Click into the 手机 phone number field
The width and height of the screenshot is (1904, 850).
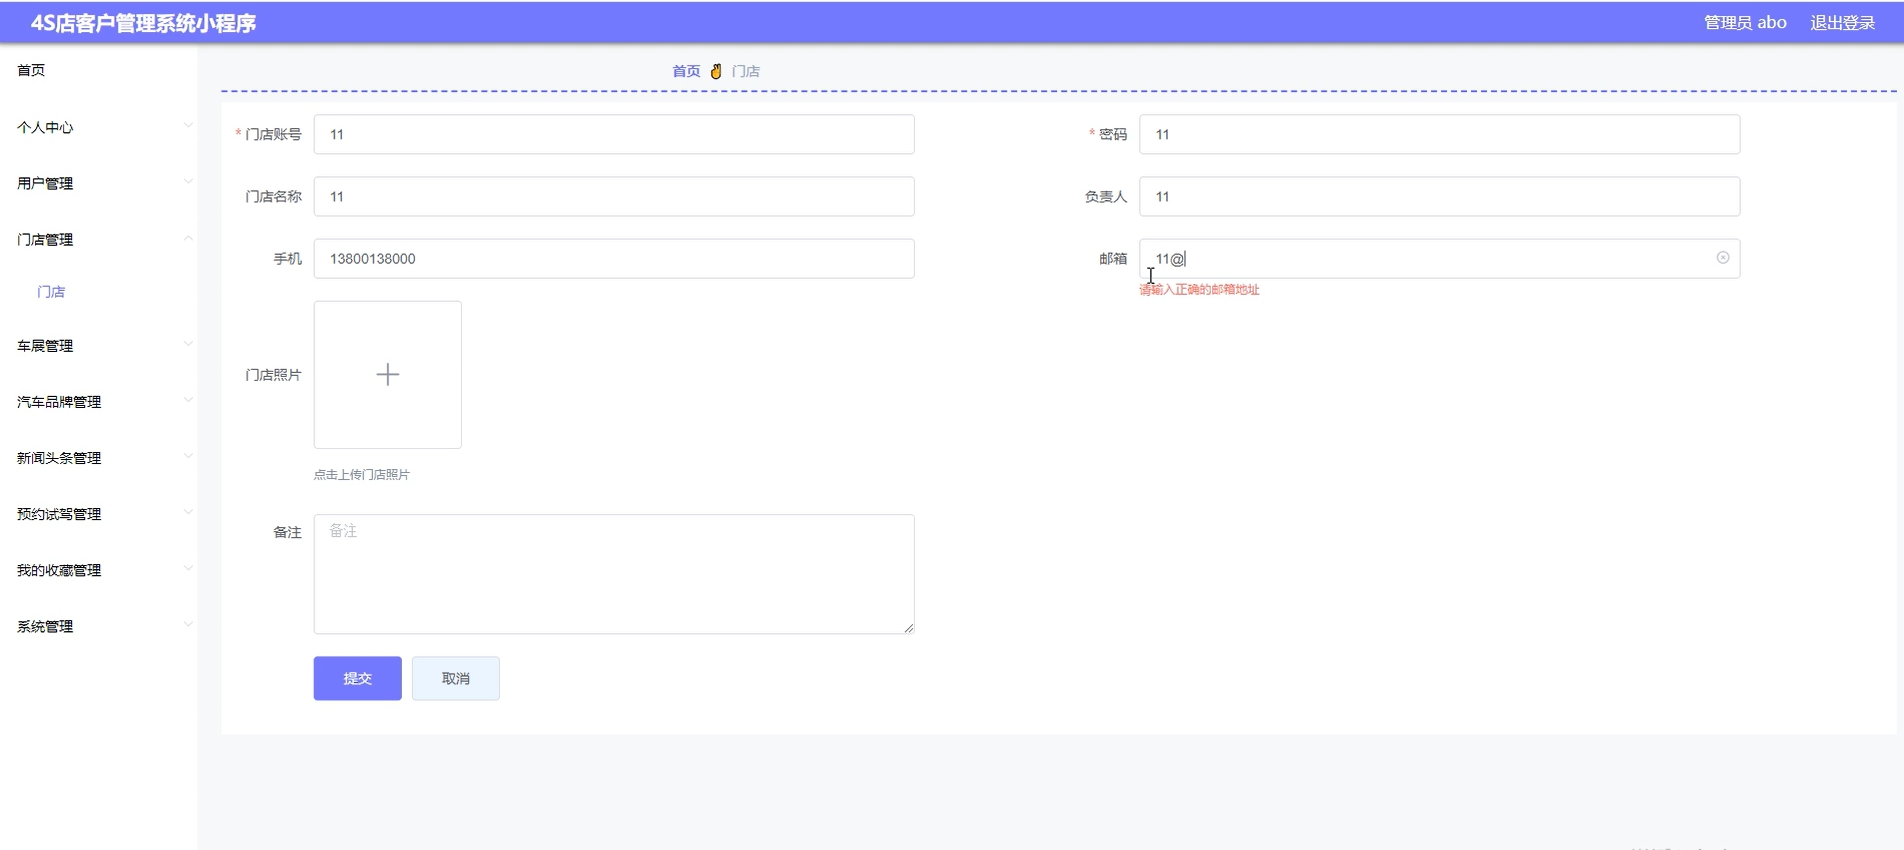(613, 259)
